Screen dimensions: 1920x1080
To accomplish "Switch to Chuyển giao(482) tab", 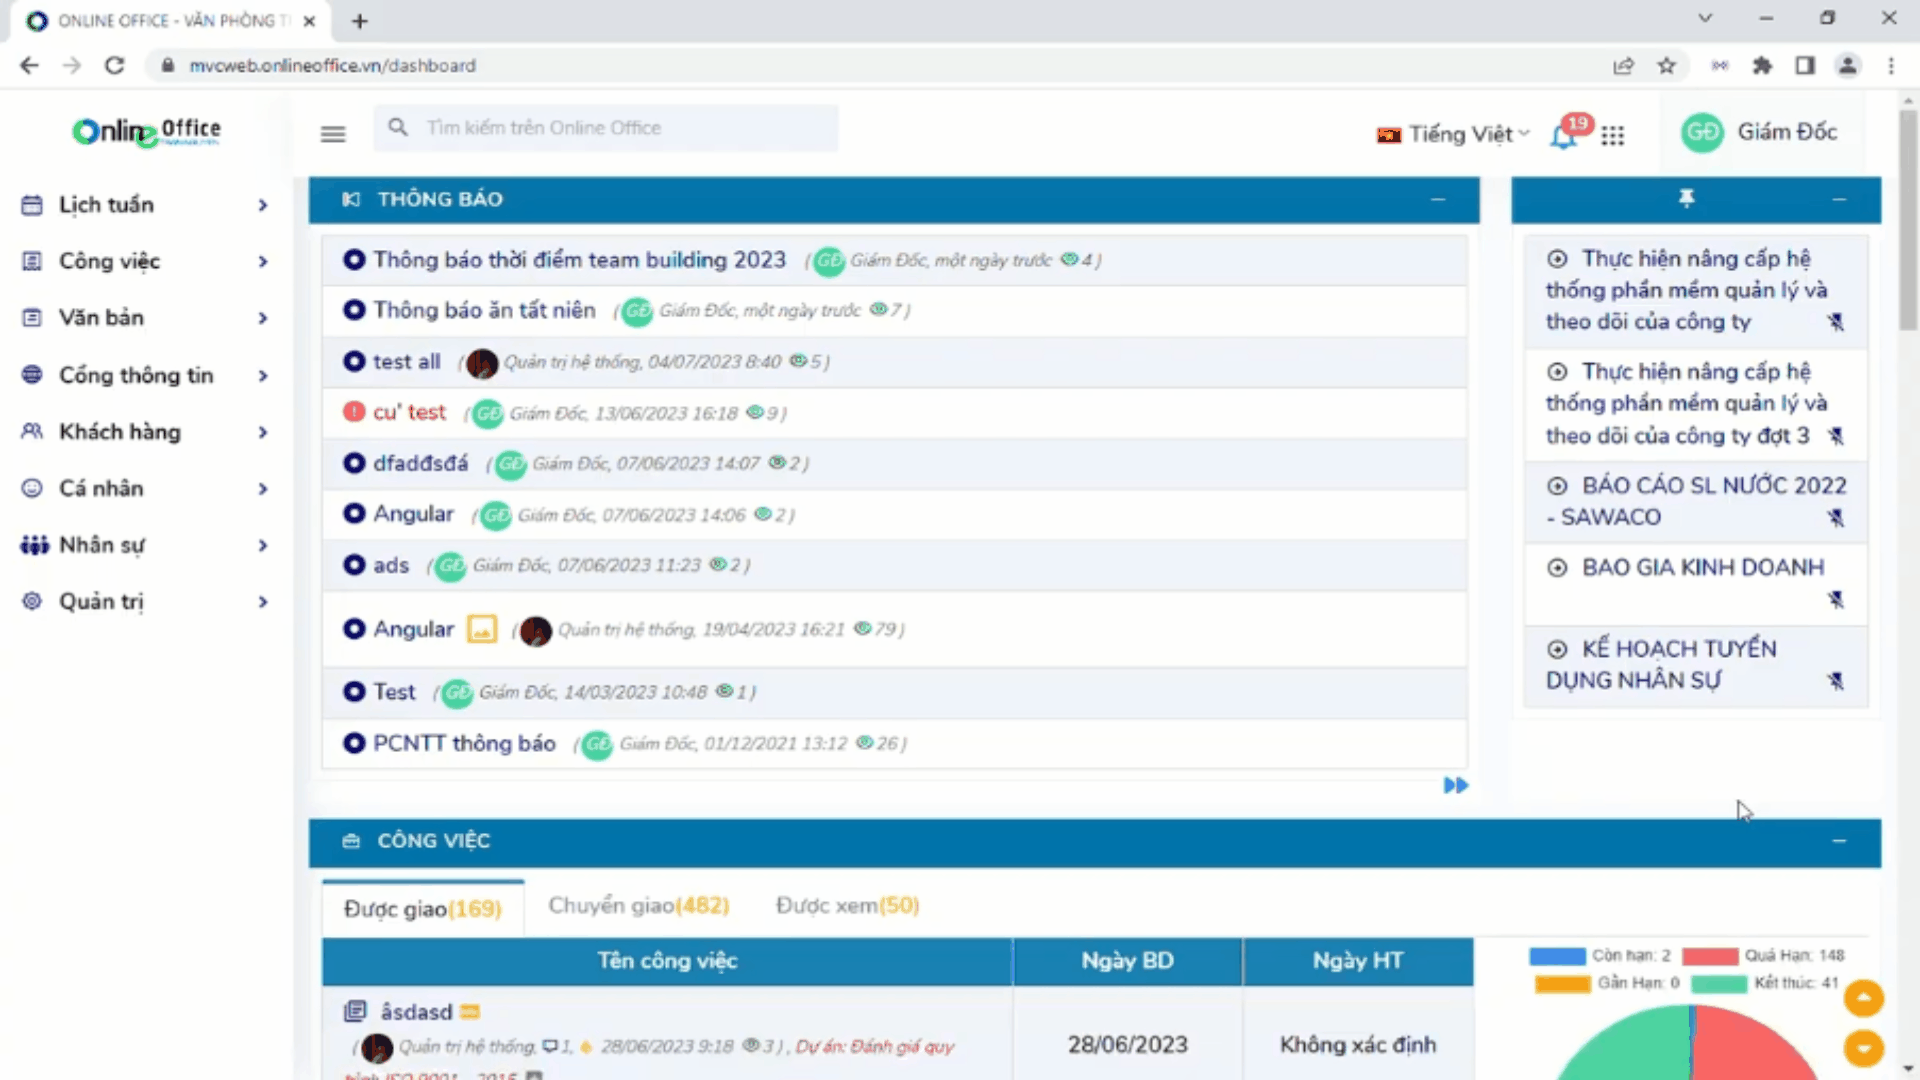I will pos(638,905).
